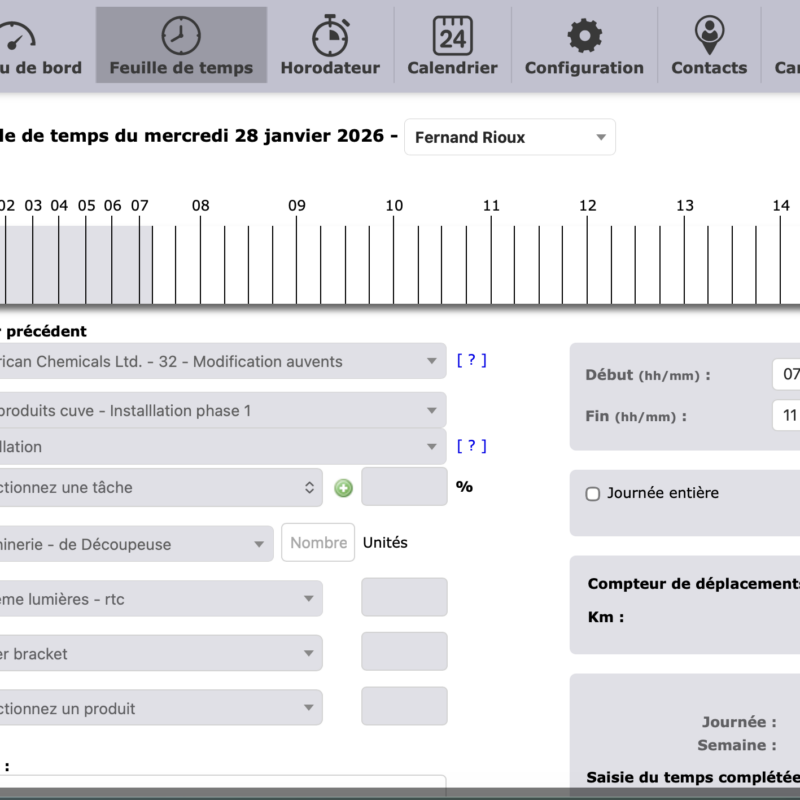This screenshot has height=800, width=800.
Task: Click the help link beside installation dropdown
Action: click(472, 446)
